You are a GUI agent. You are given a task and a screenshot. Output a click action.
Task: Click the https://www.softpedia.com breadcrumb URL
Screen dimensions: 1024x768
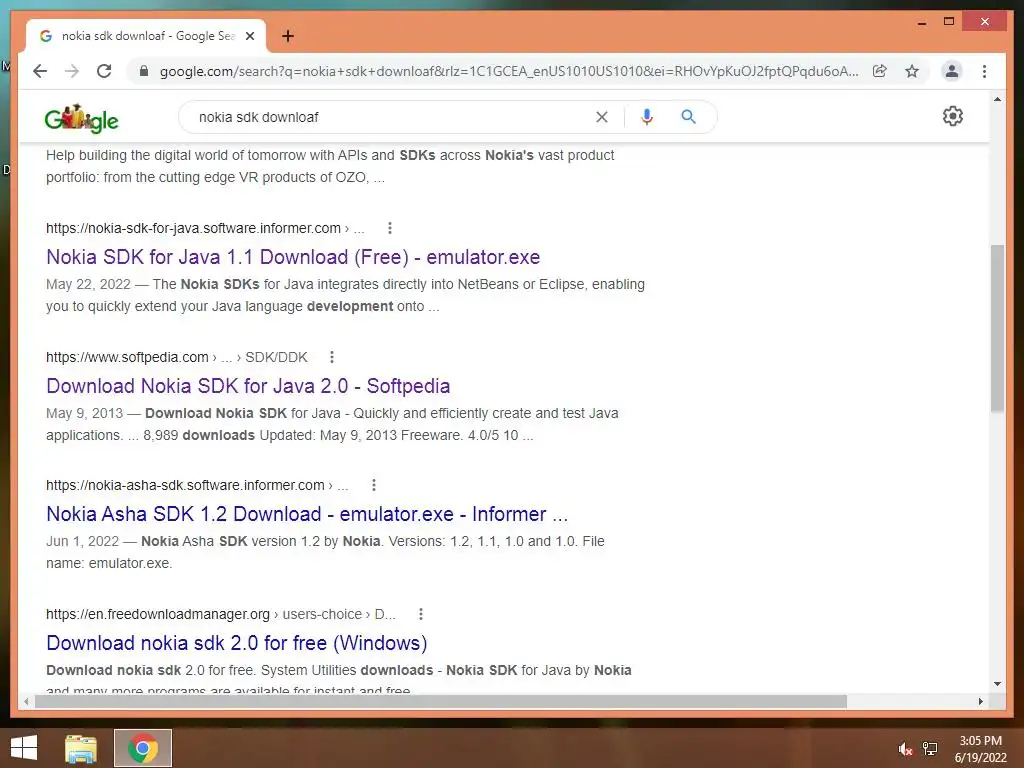127,357
